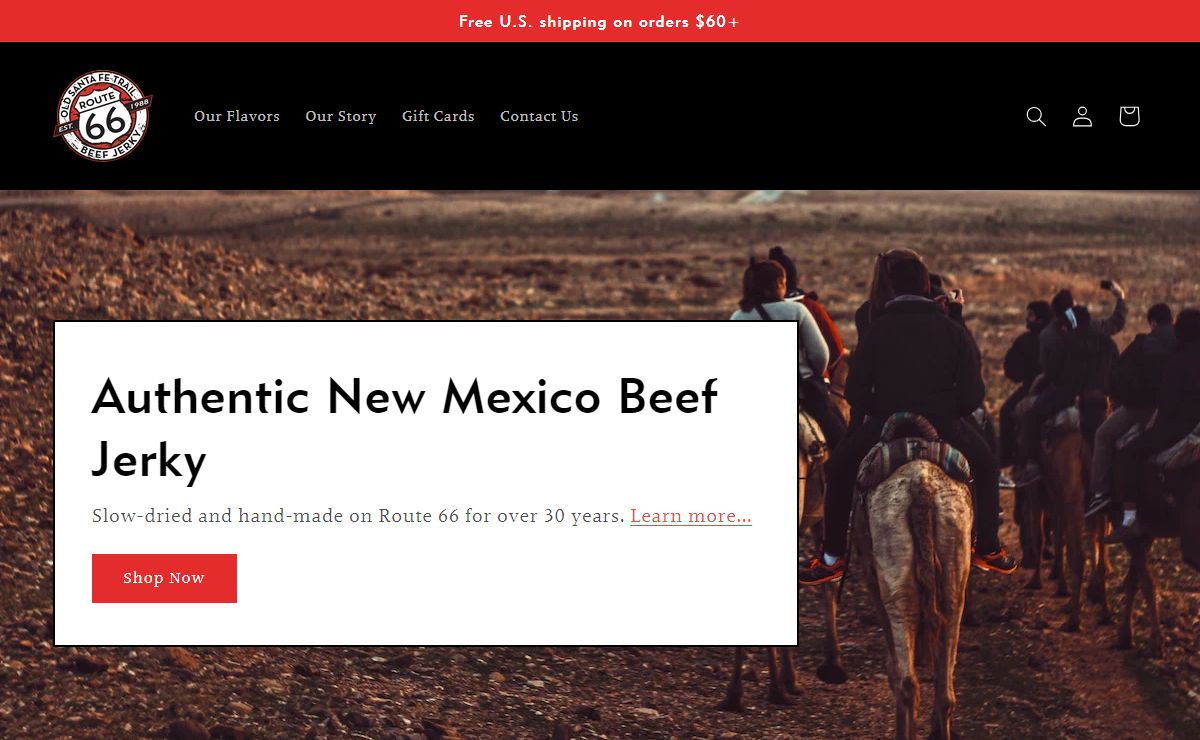Open the search magnifying glass icon
The height and width of the screenshot is (740, 1200).
click(x=1036, y=116)
